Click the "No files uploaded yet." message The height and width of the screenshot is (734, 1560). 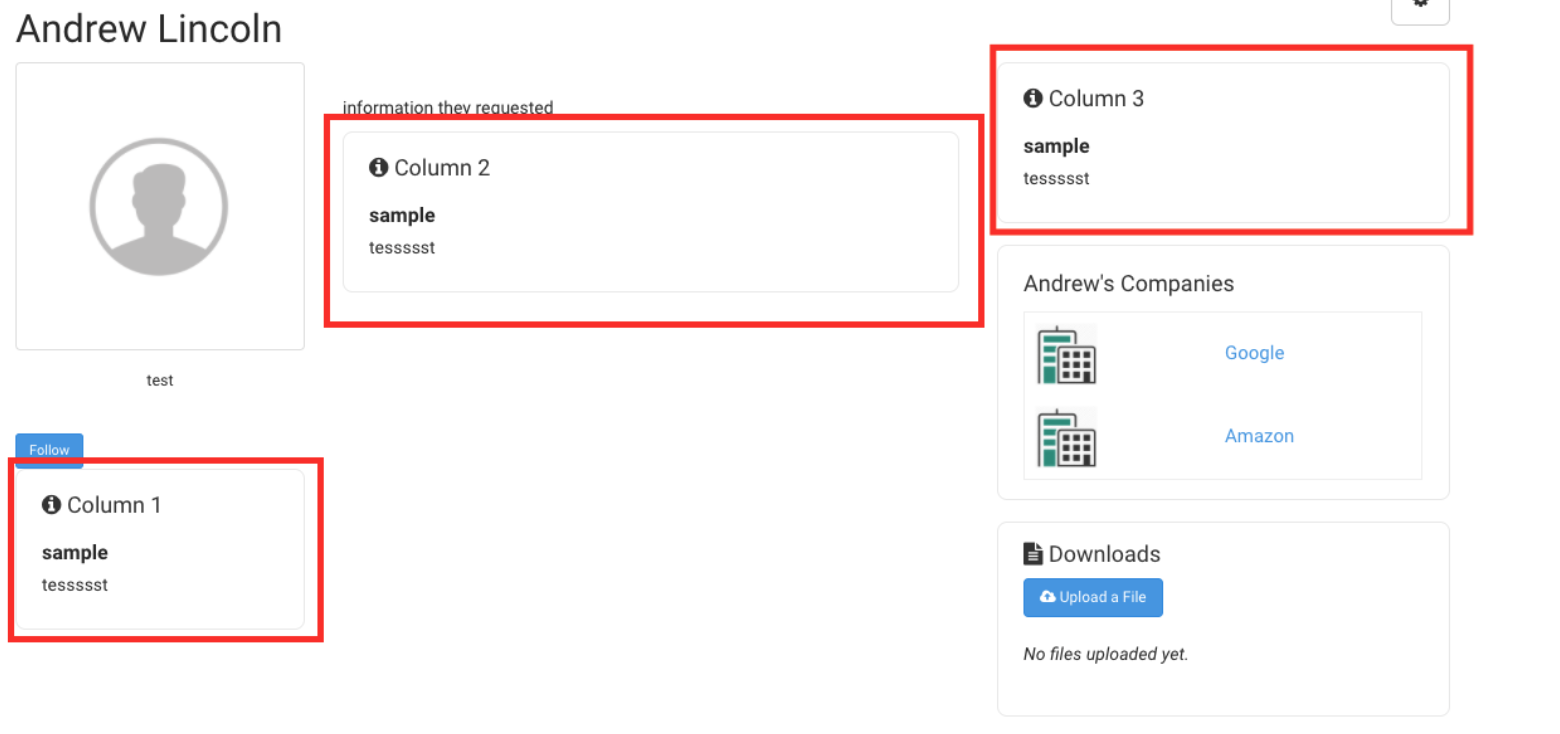coord(1105,655)
